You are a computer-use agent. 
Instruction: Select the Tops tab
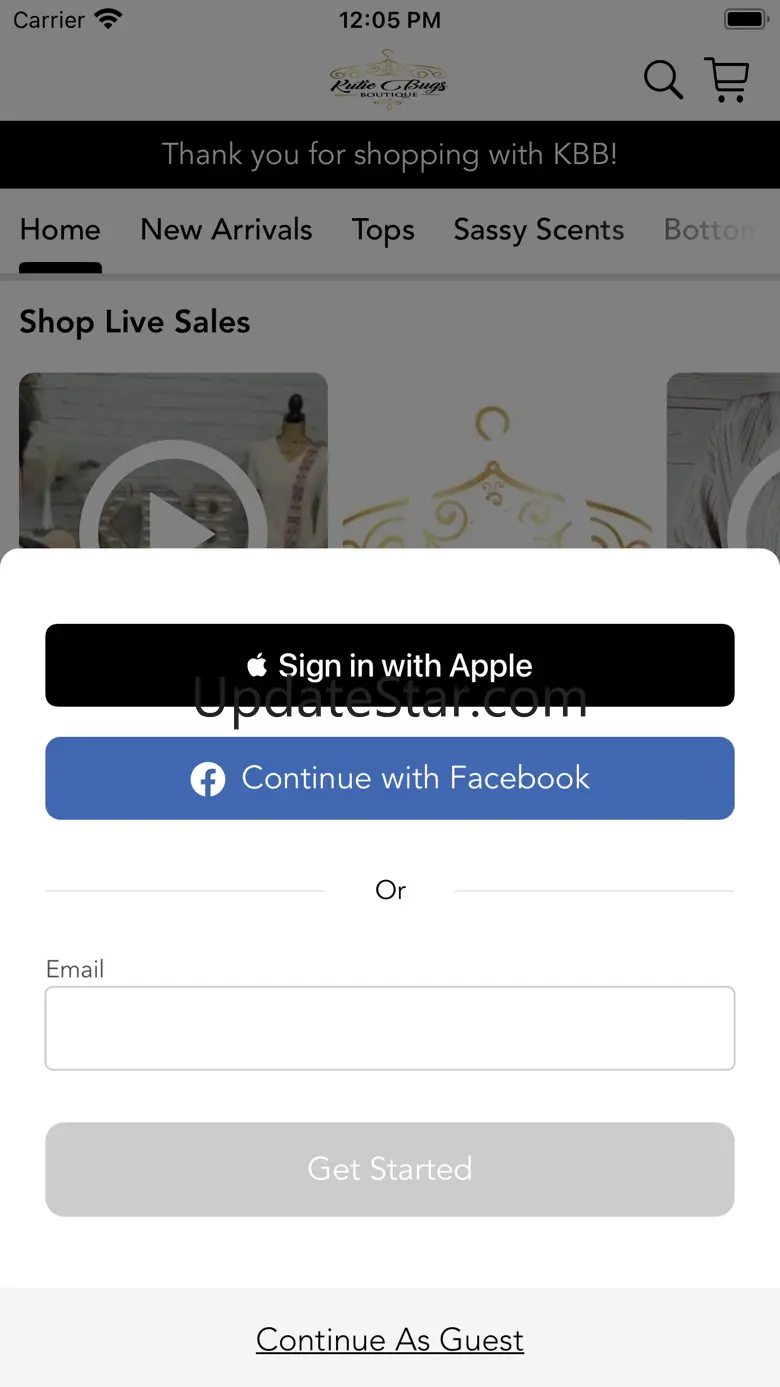[x=383, y=230]
